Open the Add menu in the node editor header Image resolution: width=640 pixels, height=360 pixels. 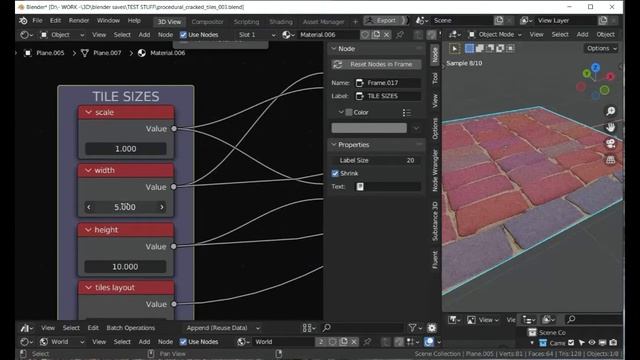144,35
